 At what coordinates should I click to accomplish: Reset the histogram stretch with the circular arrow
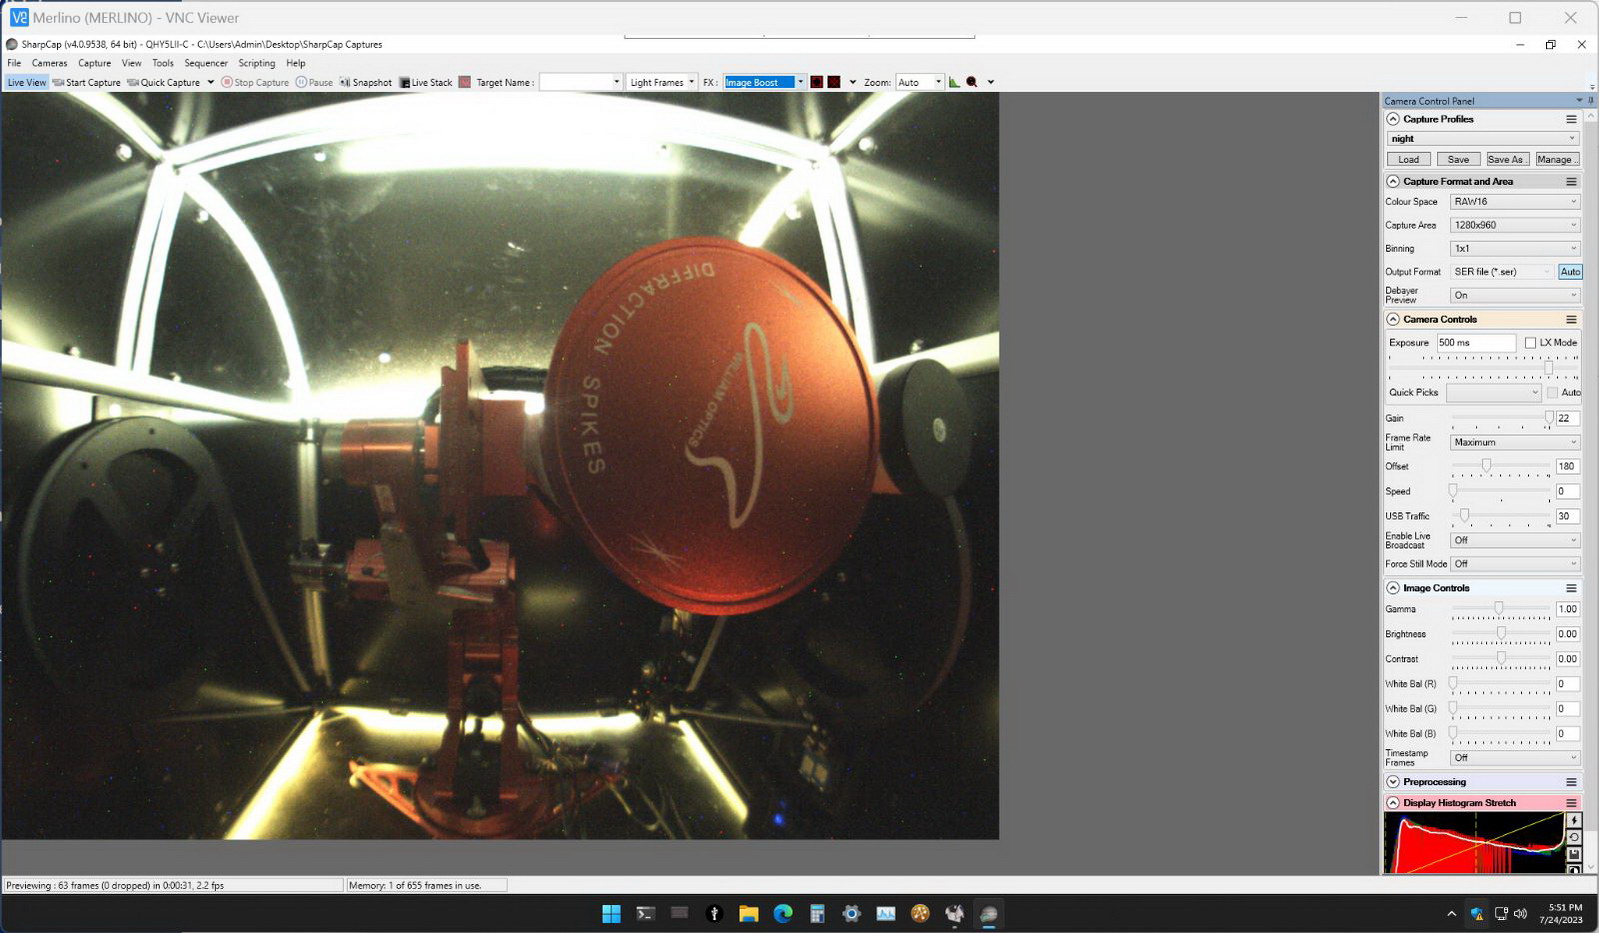(x=1574, y=837)
